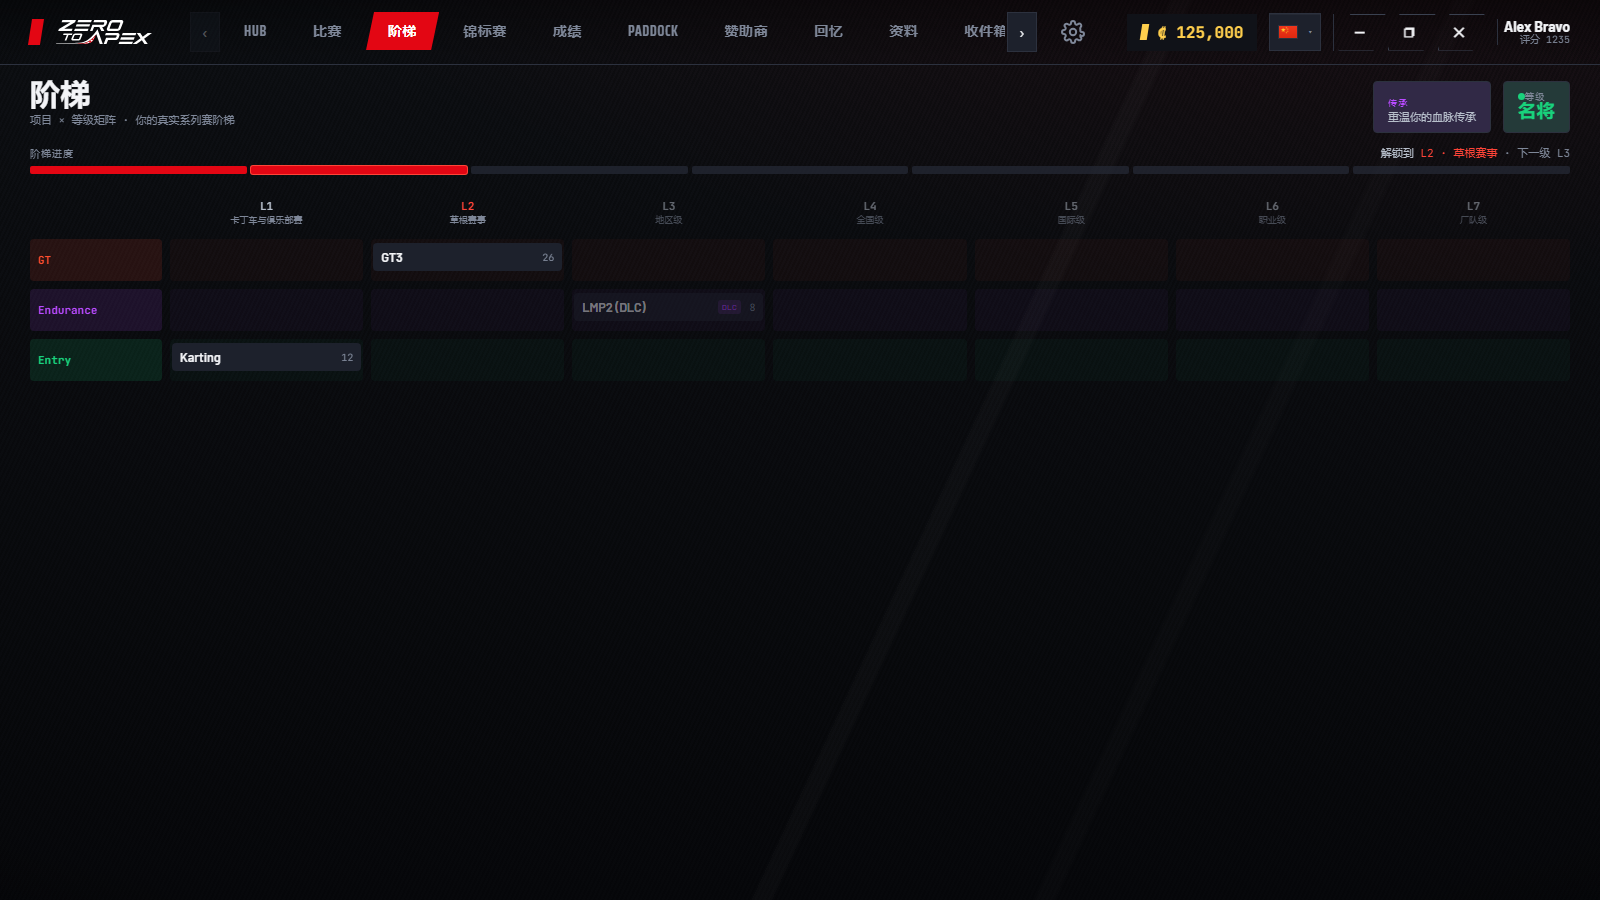Click the second red ladder progress segment
The width and height of the screenshot is (1600, 900).
point(359,170)
